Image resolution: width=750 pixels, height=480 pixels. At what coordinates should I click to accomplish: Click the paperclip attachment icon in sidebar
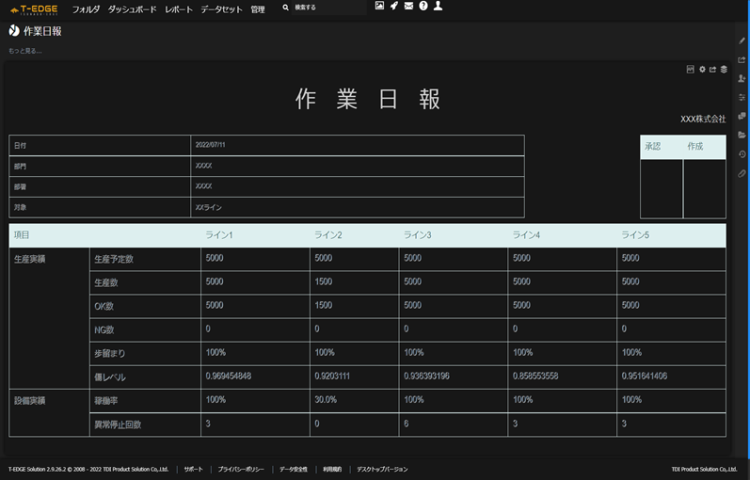pyautogui.click(x=741, y=173)
